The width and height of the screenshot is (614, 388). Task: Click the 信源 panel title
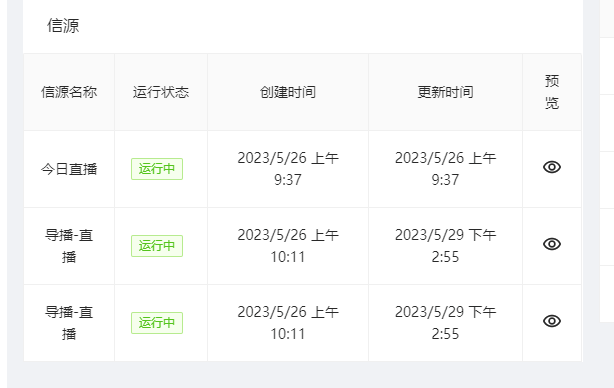coord(63,26)
